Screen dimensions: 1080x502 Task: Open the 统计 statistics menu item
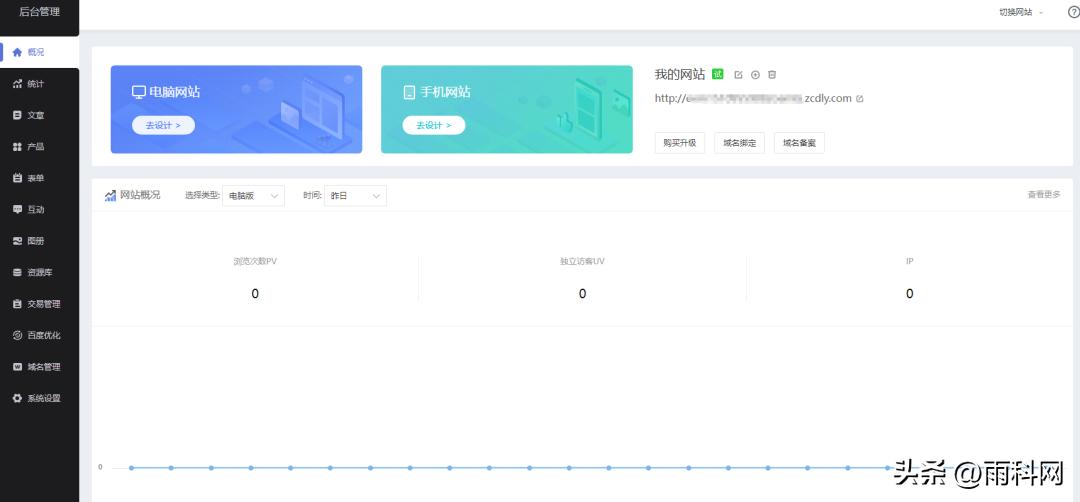[x=39, y=83]
